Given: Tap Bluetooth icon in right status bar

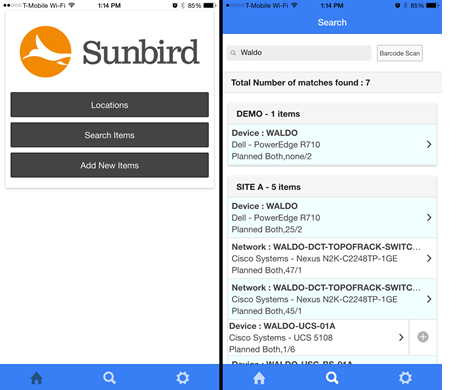Looking at the screenshot, I should pos(405,5).
